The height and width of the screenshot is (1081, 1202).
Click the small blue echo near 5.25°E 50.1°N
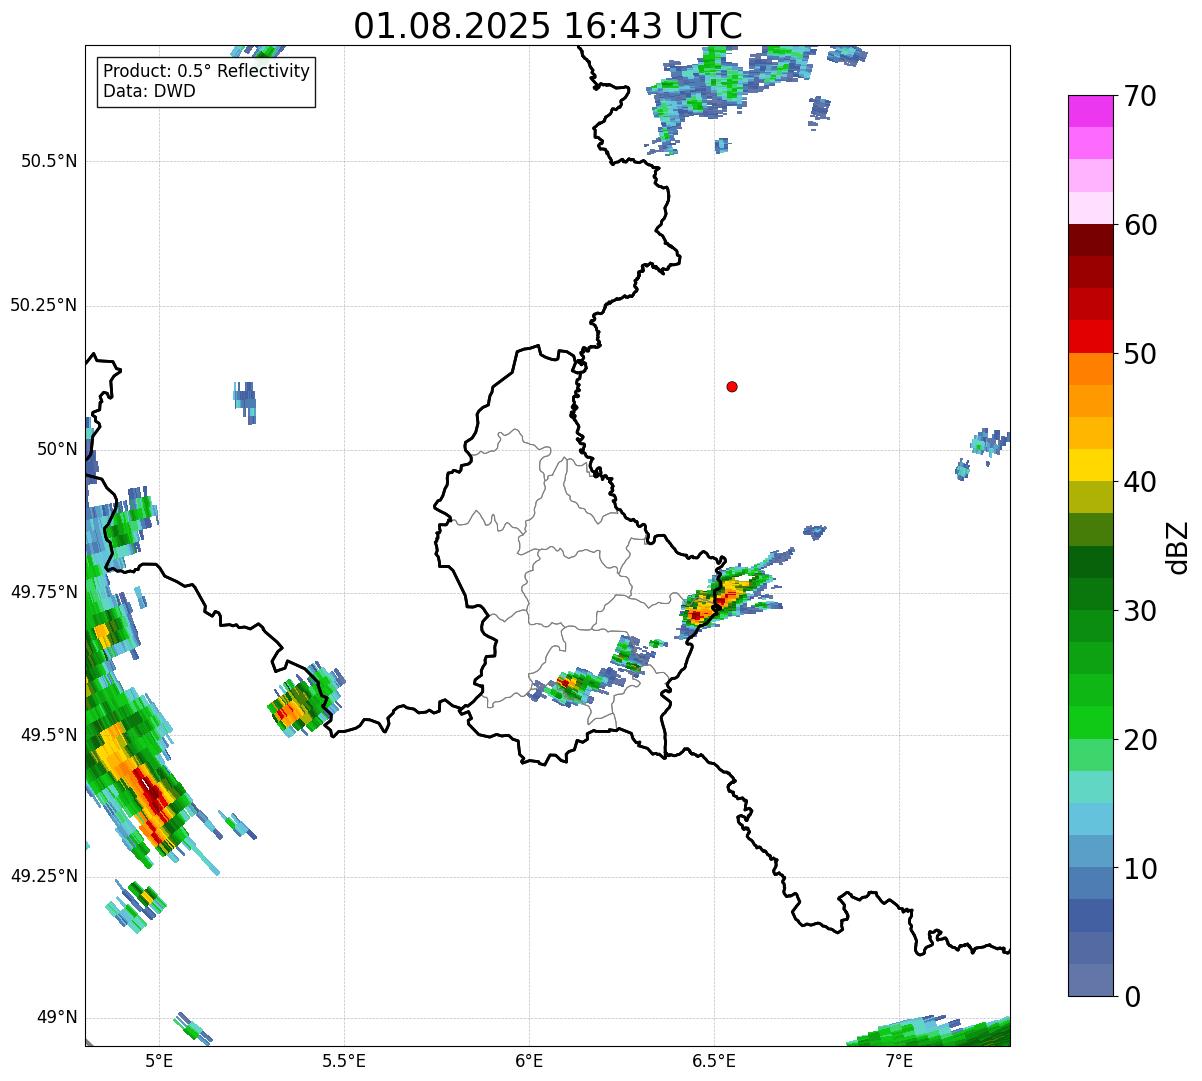pyautogui.click(x=246, y=401)
